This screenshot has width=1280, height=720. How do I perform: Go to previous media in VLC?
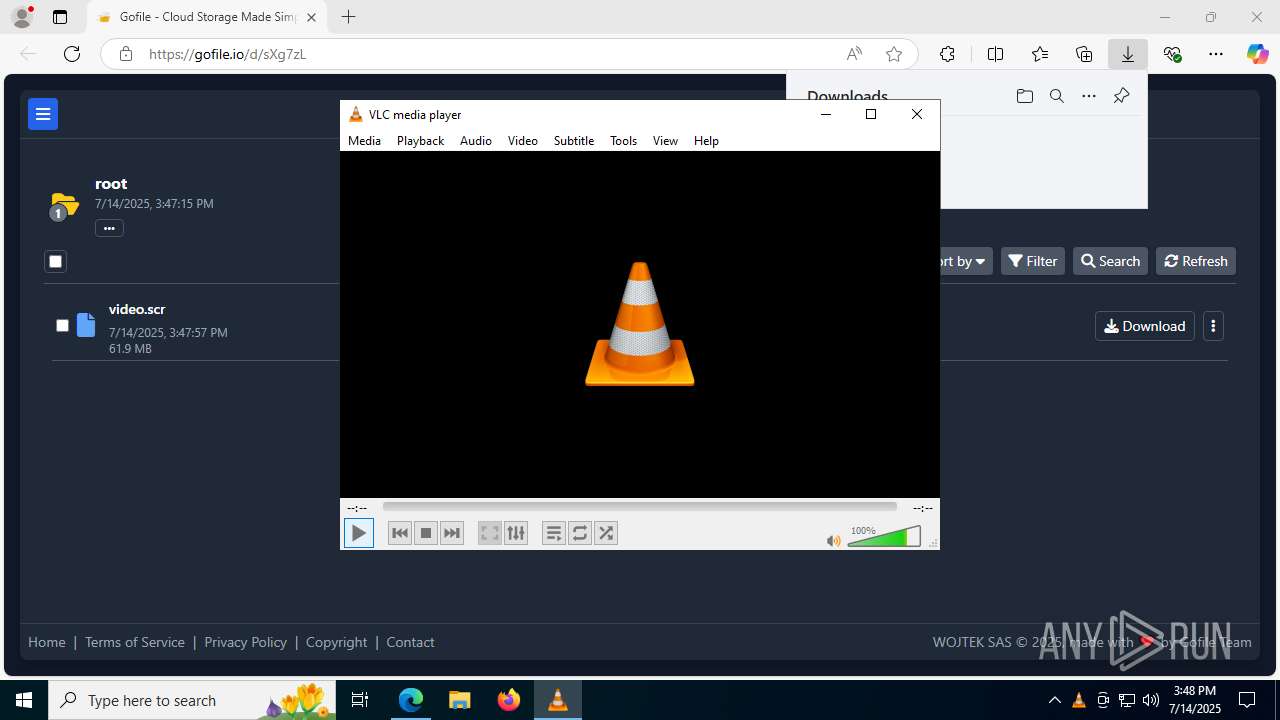point(400,533)
